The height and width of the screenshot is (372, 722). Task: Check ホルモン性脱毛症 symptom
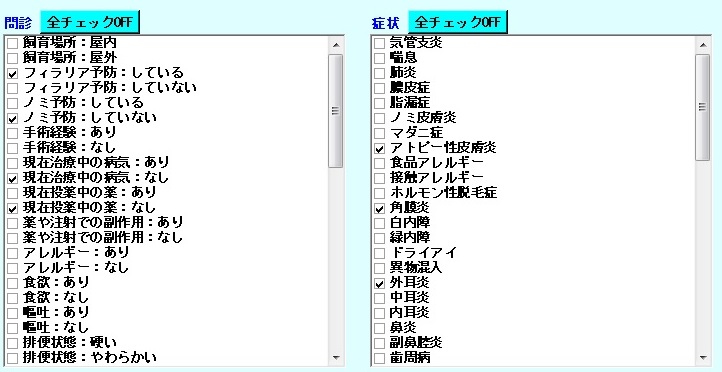click(x=379, y=193)
